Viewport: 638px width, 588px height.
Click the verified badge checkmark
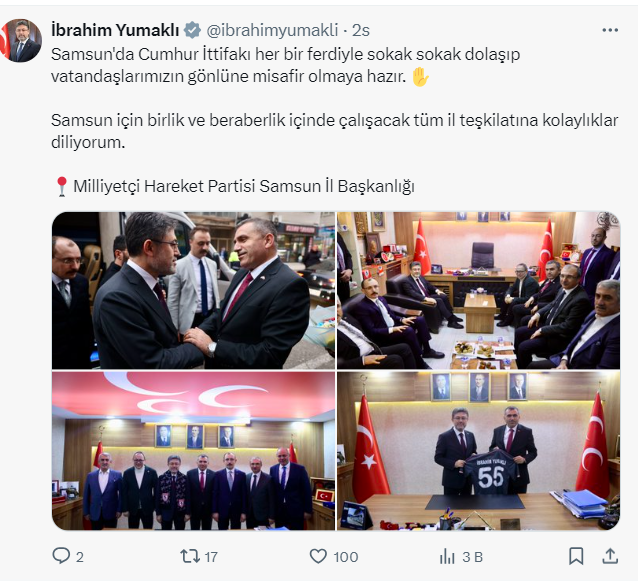coord(192,31)
